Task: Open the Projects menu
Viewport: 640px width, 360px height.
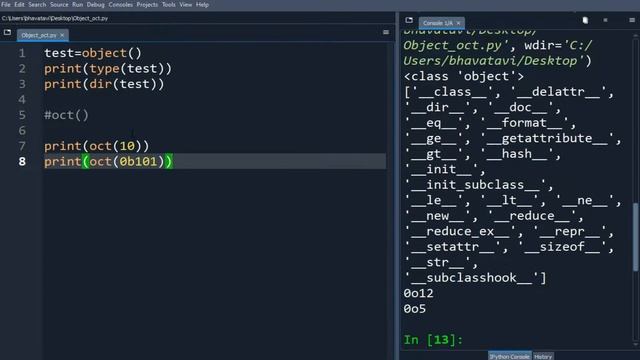Action: 147,5
